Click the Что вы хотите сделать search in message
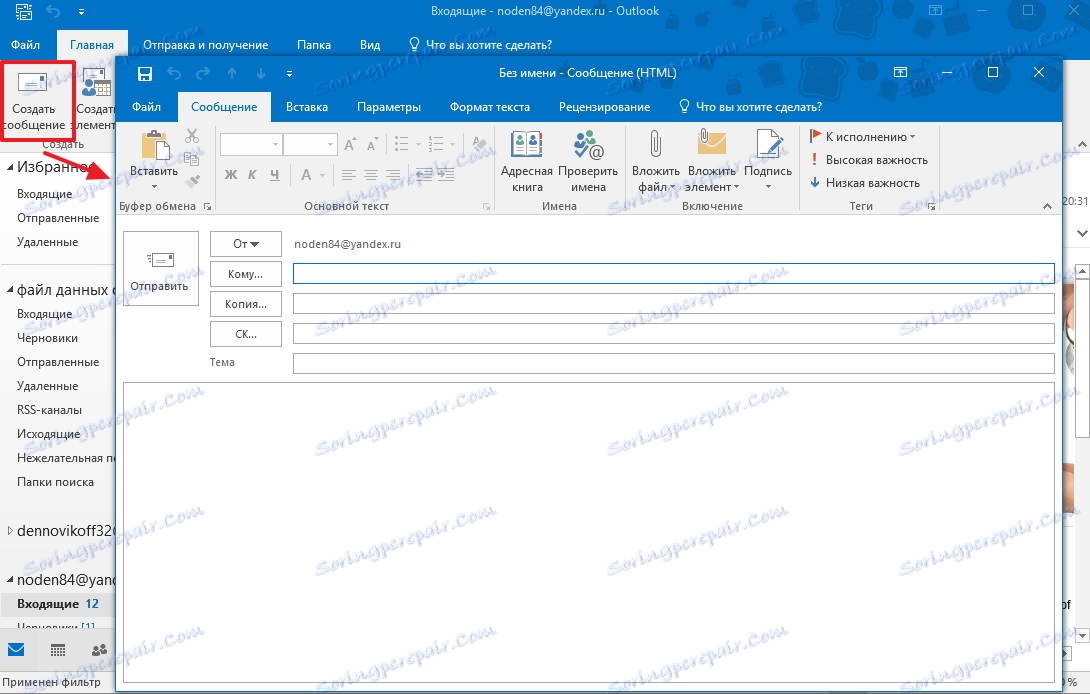This screenshot has height=694, width=1090. [x=751, y=107]
